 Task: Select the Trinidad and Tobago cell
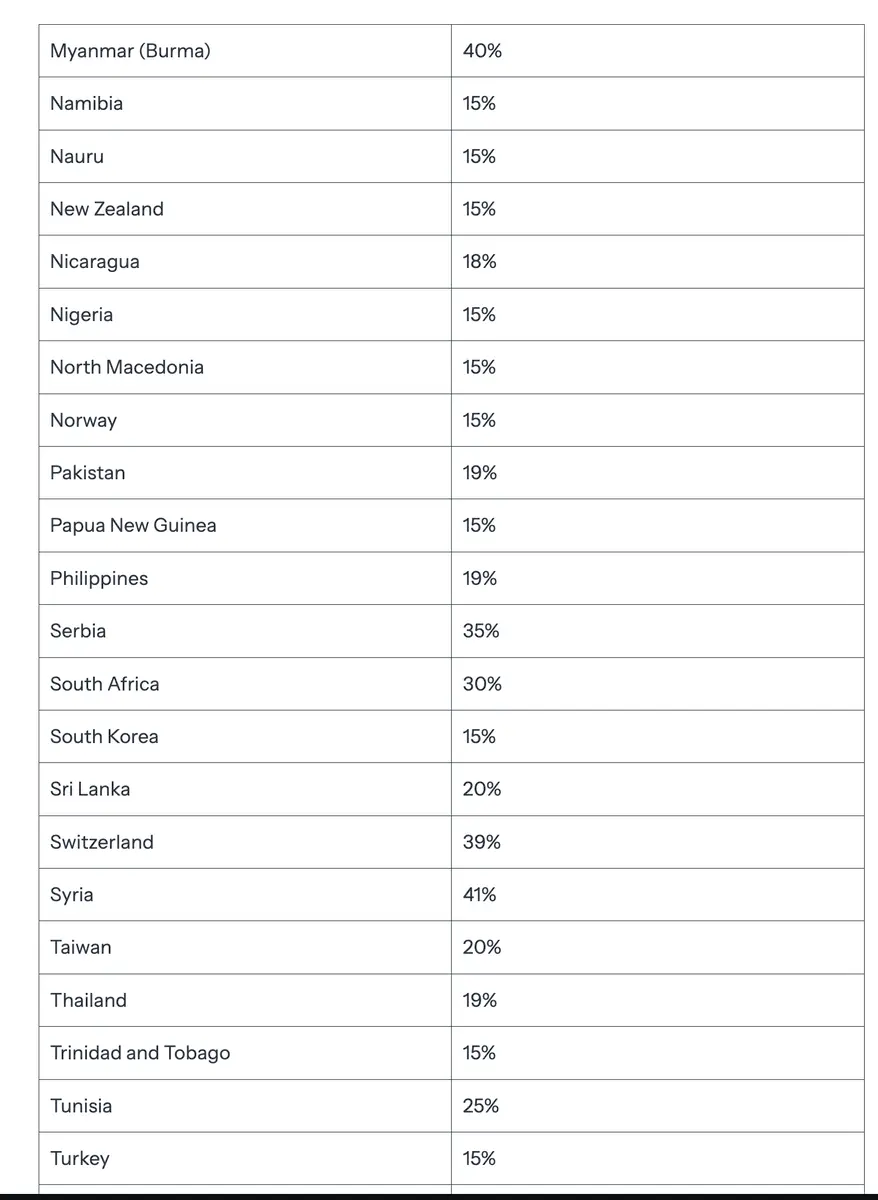(245, 1053)
